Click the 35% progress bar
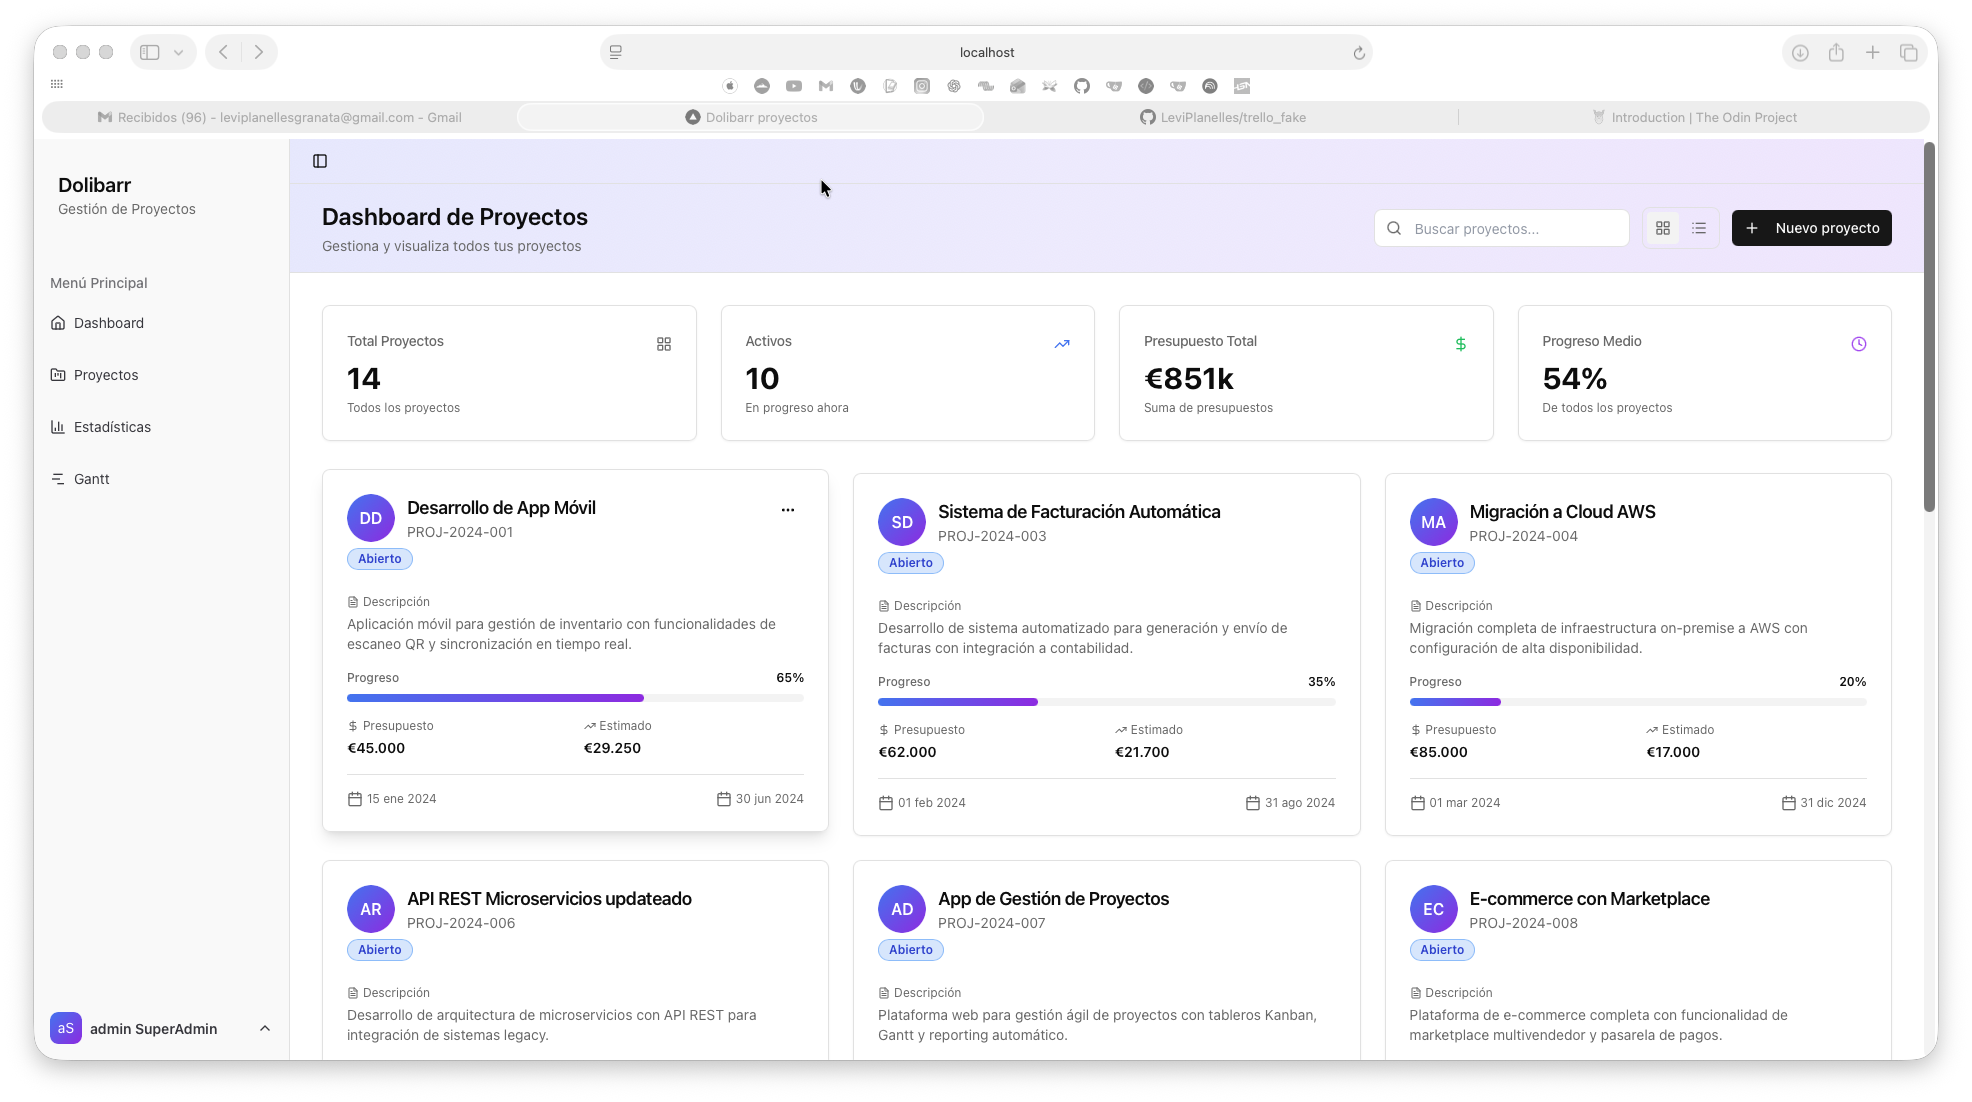Screen dimensions: 1972x1102 (x=1106, y=702)
